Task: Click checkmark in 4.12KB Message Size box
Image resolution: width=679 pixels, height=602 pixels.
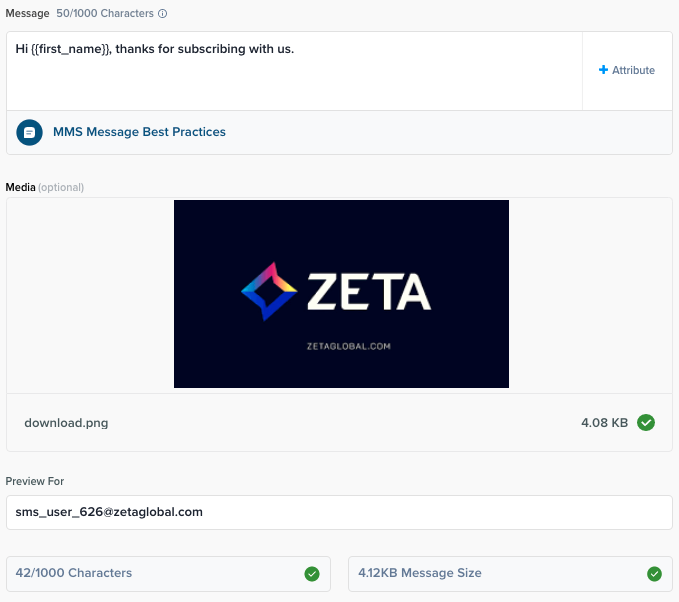Action: [654, 574]
